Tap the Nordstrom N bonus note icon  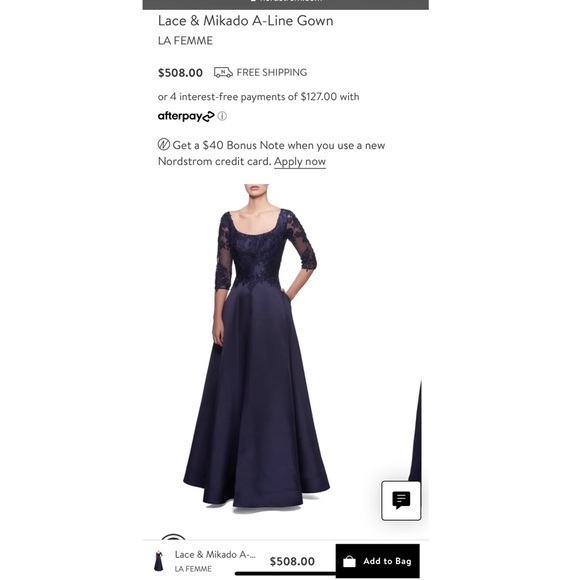(163, 145)
